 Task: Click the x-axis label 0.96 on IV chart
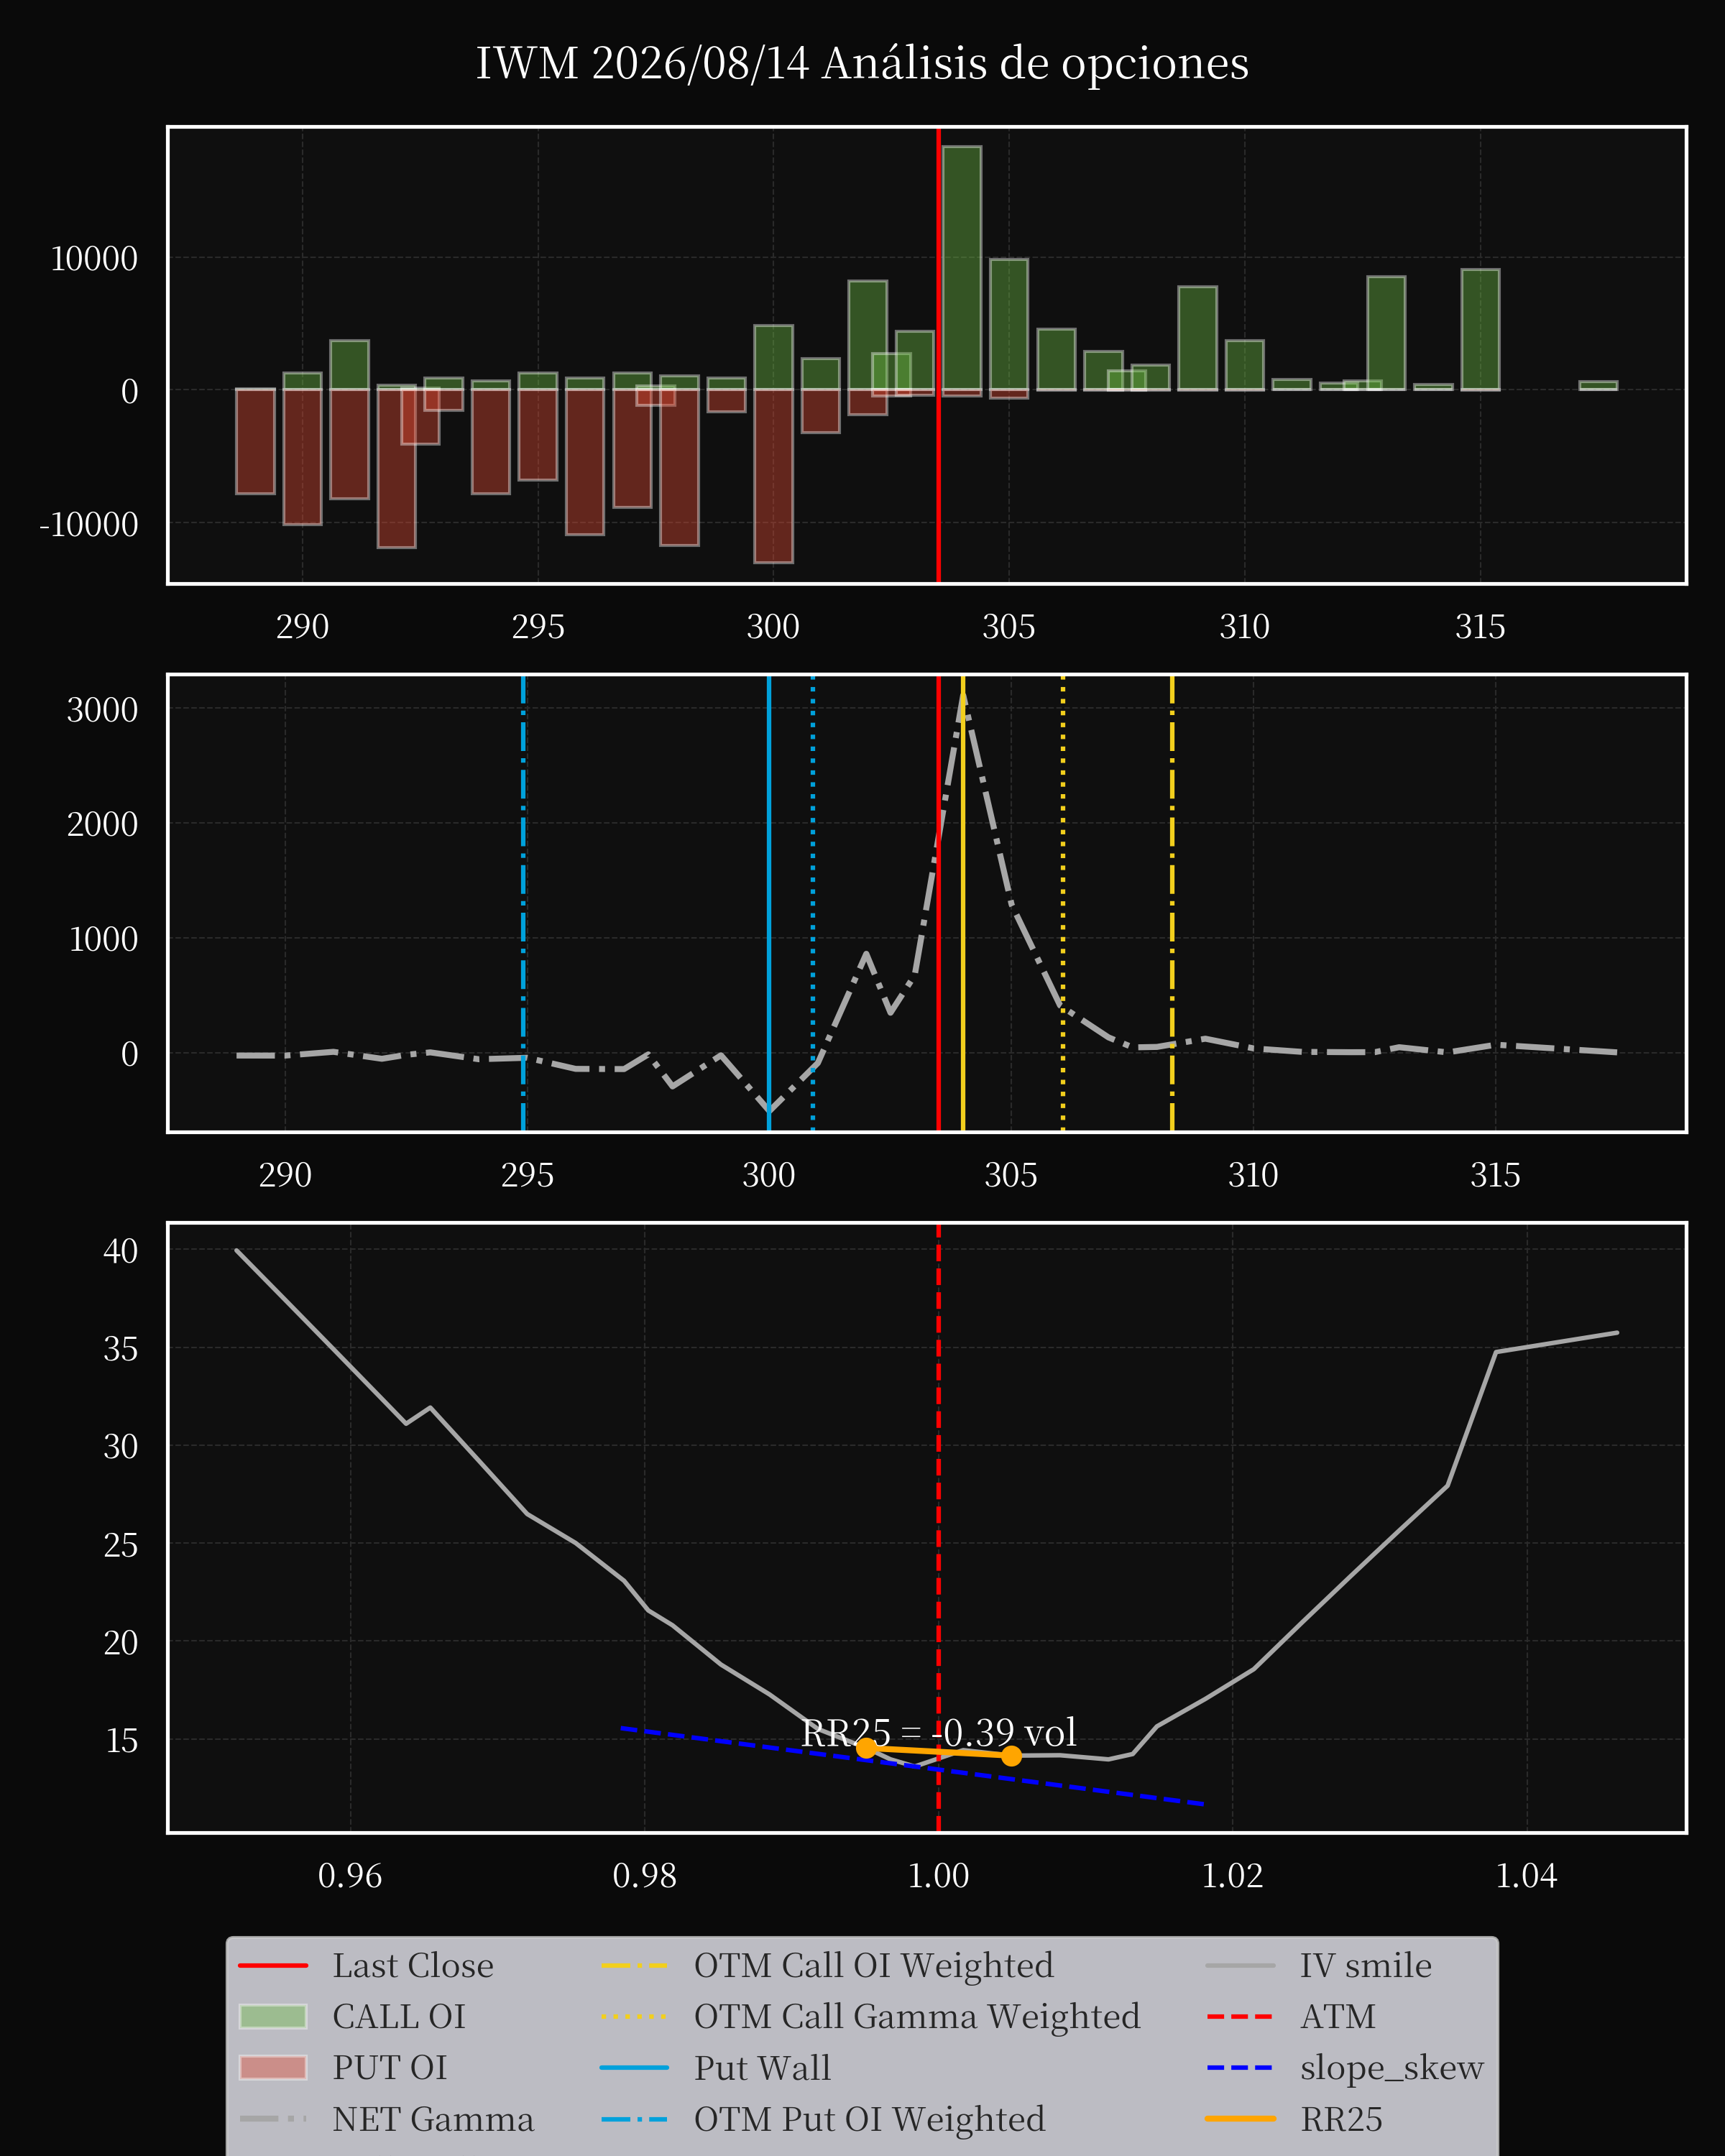(x=350, y=1875)
